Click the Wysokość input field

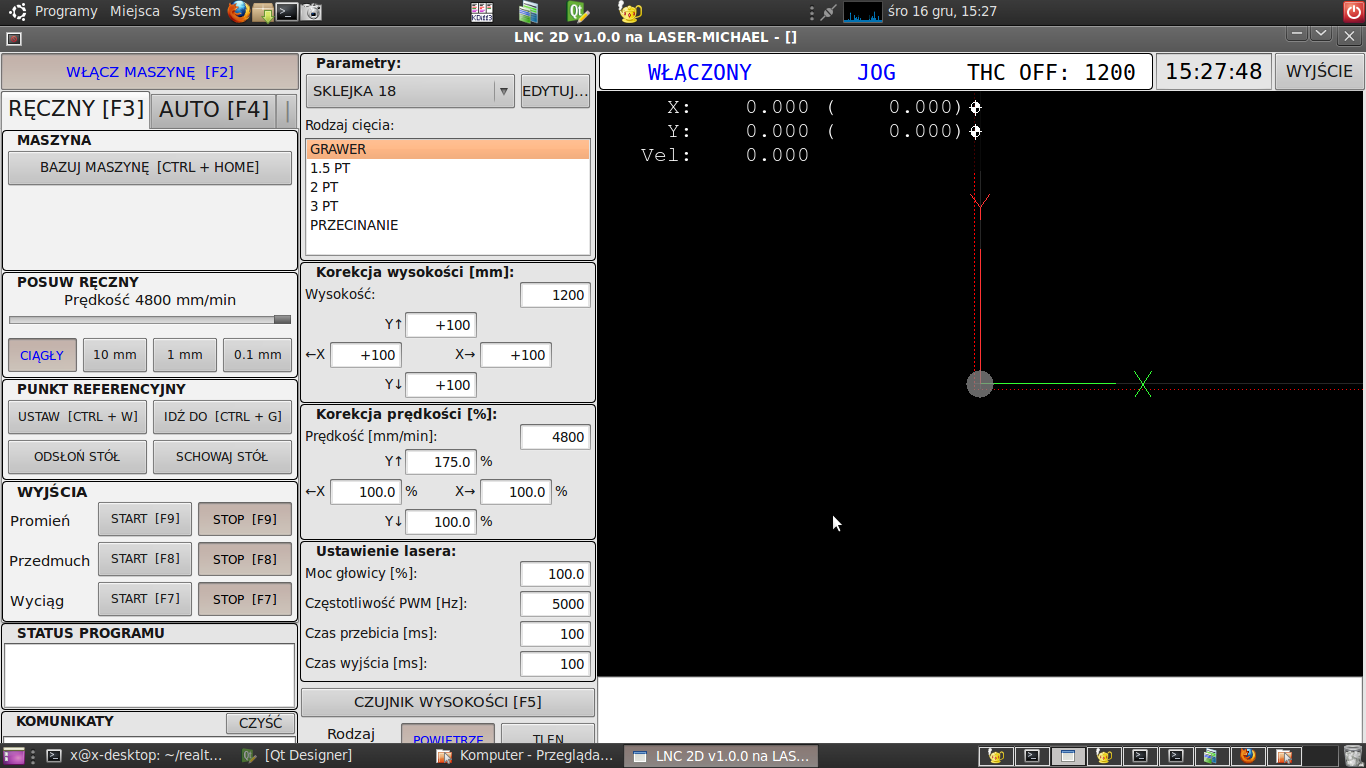click(x=555, y=295)
